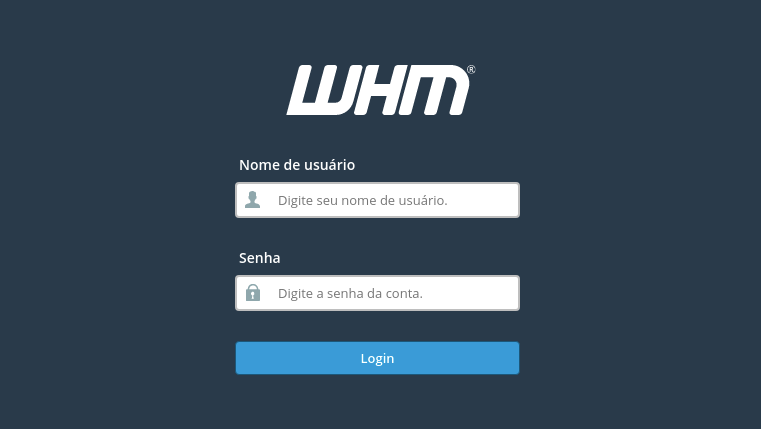Focus the Nome de usuário input field
The width and height of the screenshot is (761, 429).
pyautogui.click(x=378, y=200)
